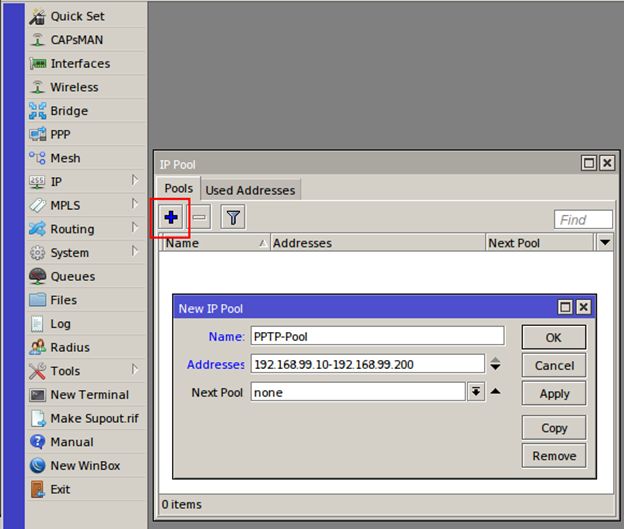
Task: Open the IP submenu
Action: click(x=86, y=182)
